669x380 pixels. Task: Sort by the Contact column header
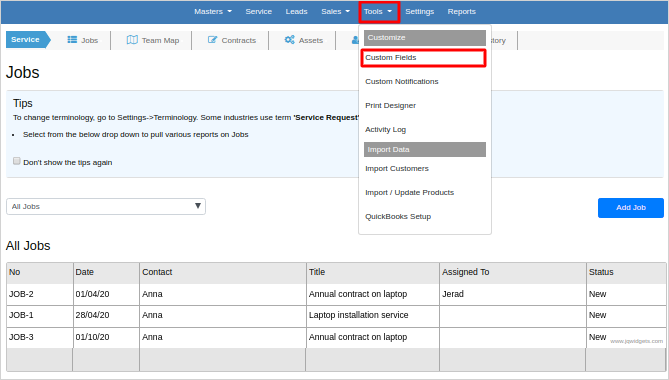click(x=223, y=272)
